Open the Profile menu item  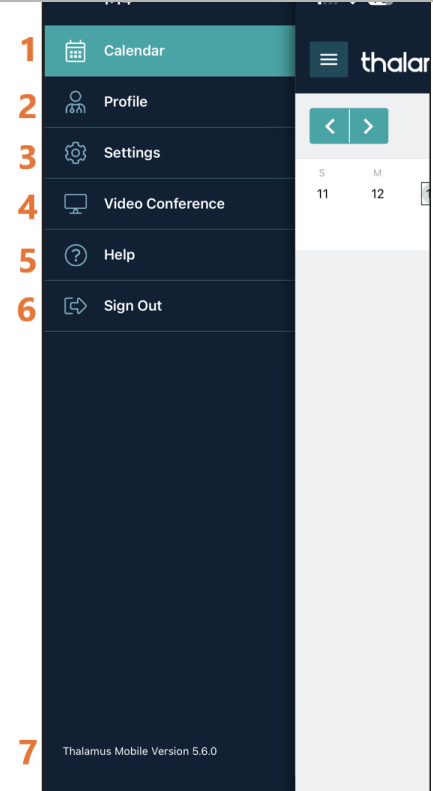tap(170, 102)
